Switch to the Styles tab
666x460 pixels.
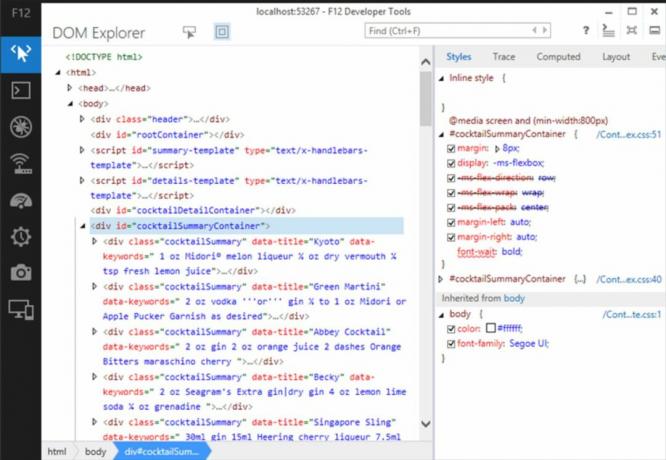tap(459, 56)
